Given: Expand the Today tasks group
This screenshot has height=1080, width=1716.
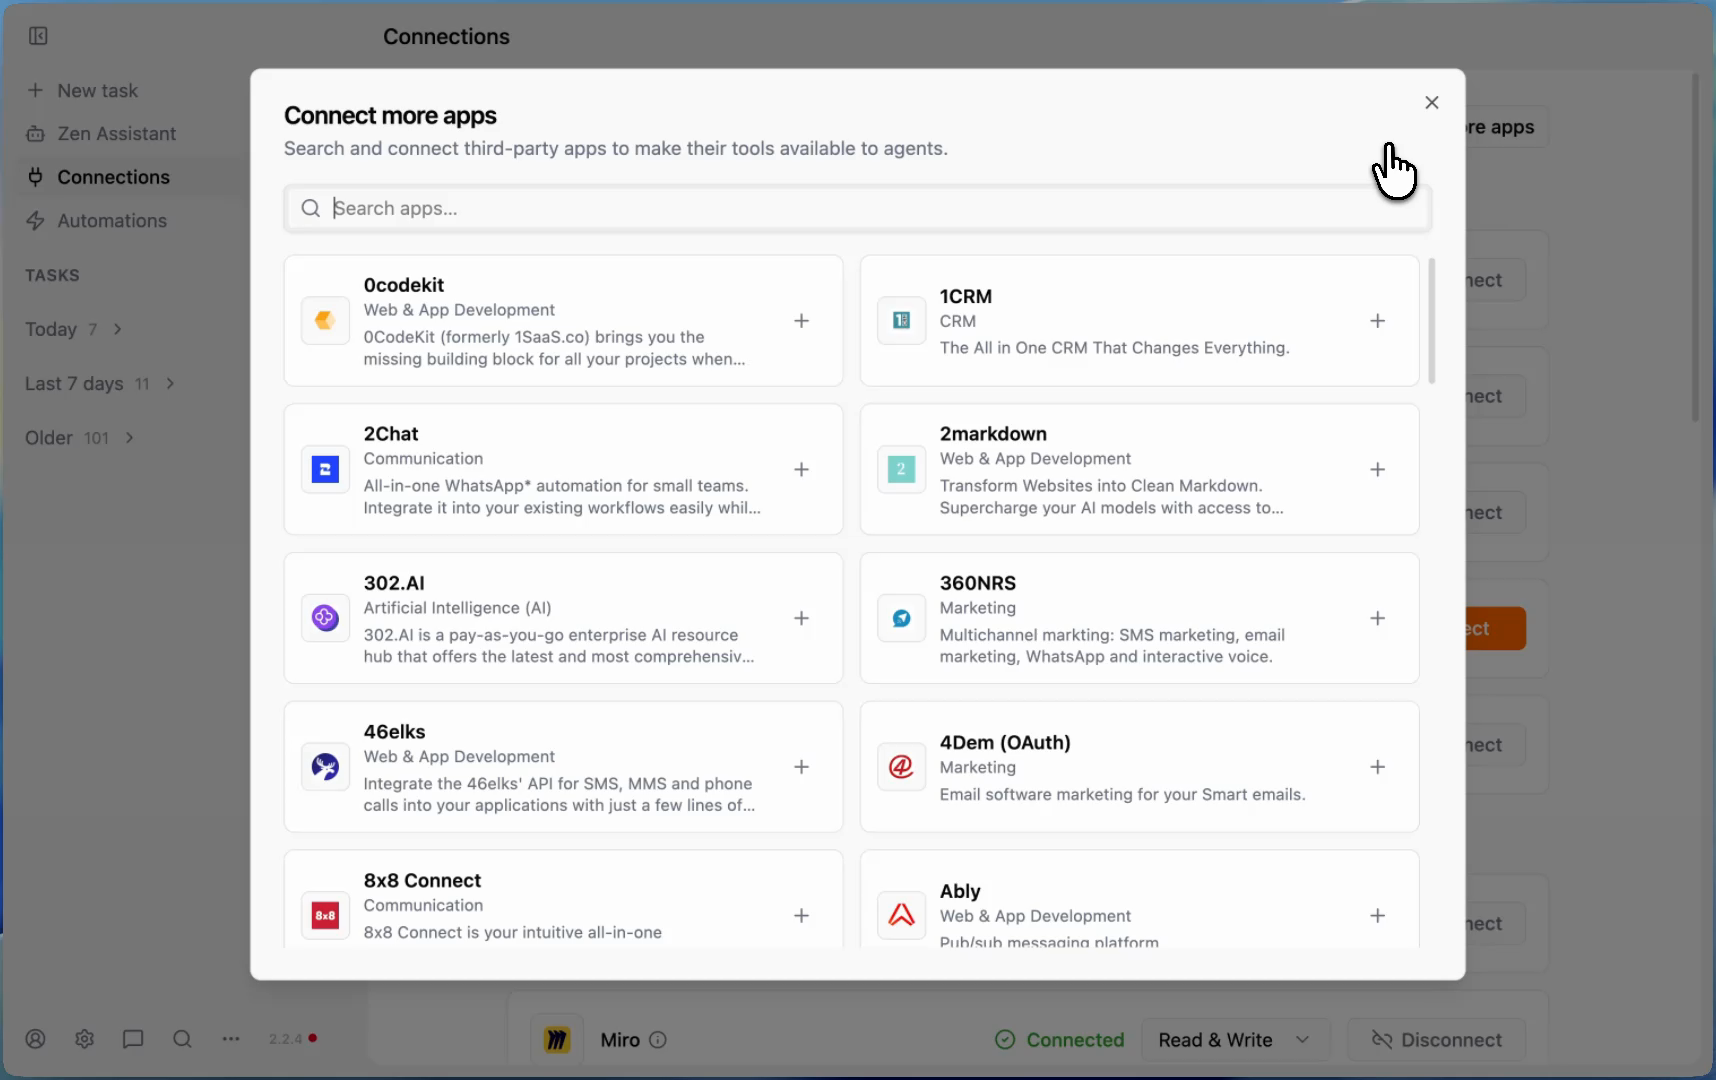Looking at the screenshot, I should 73,329.
